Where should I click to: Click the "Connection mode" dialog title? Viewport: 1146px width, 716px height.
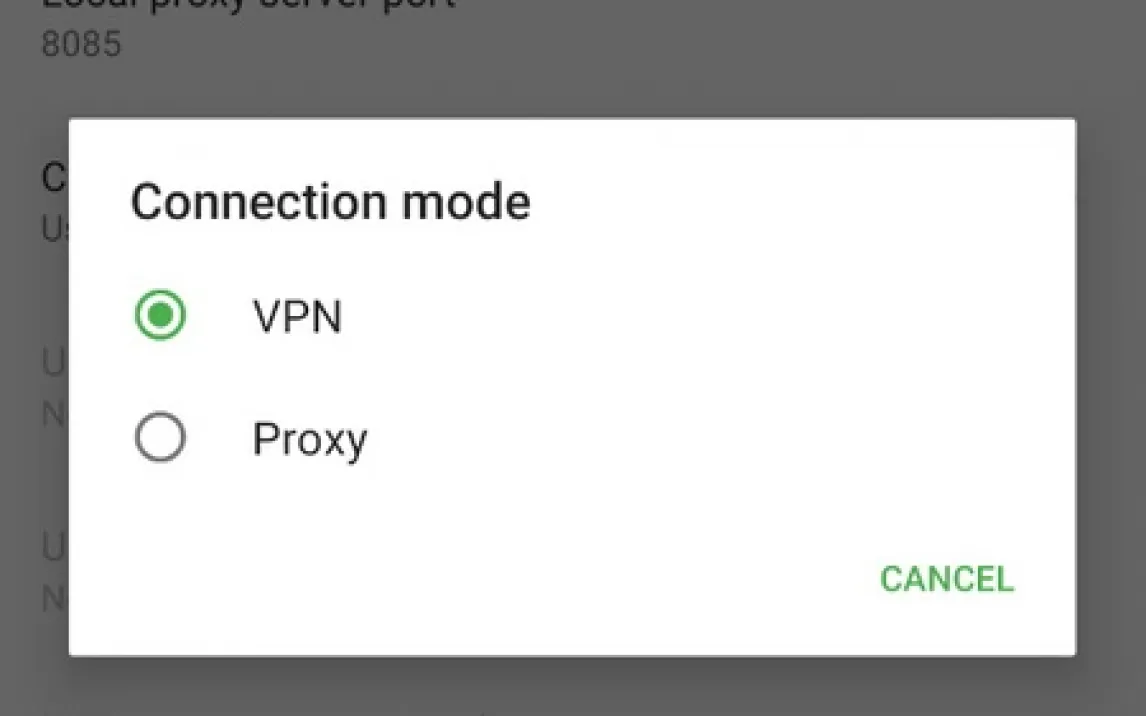[x=330, y=202]
